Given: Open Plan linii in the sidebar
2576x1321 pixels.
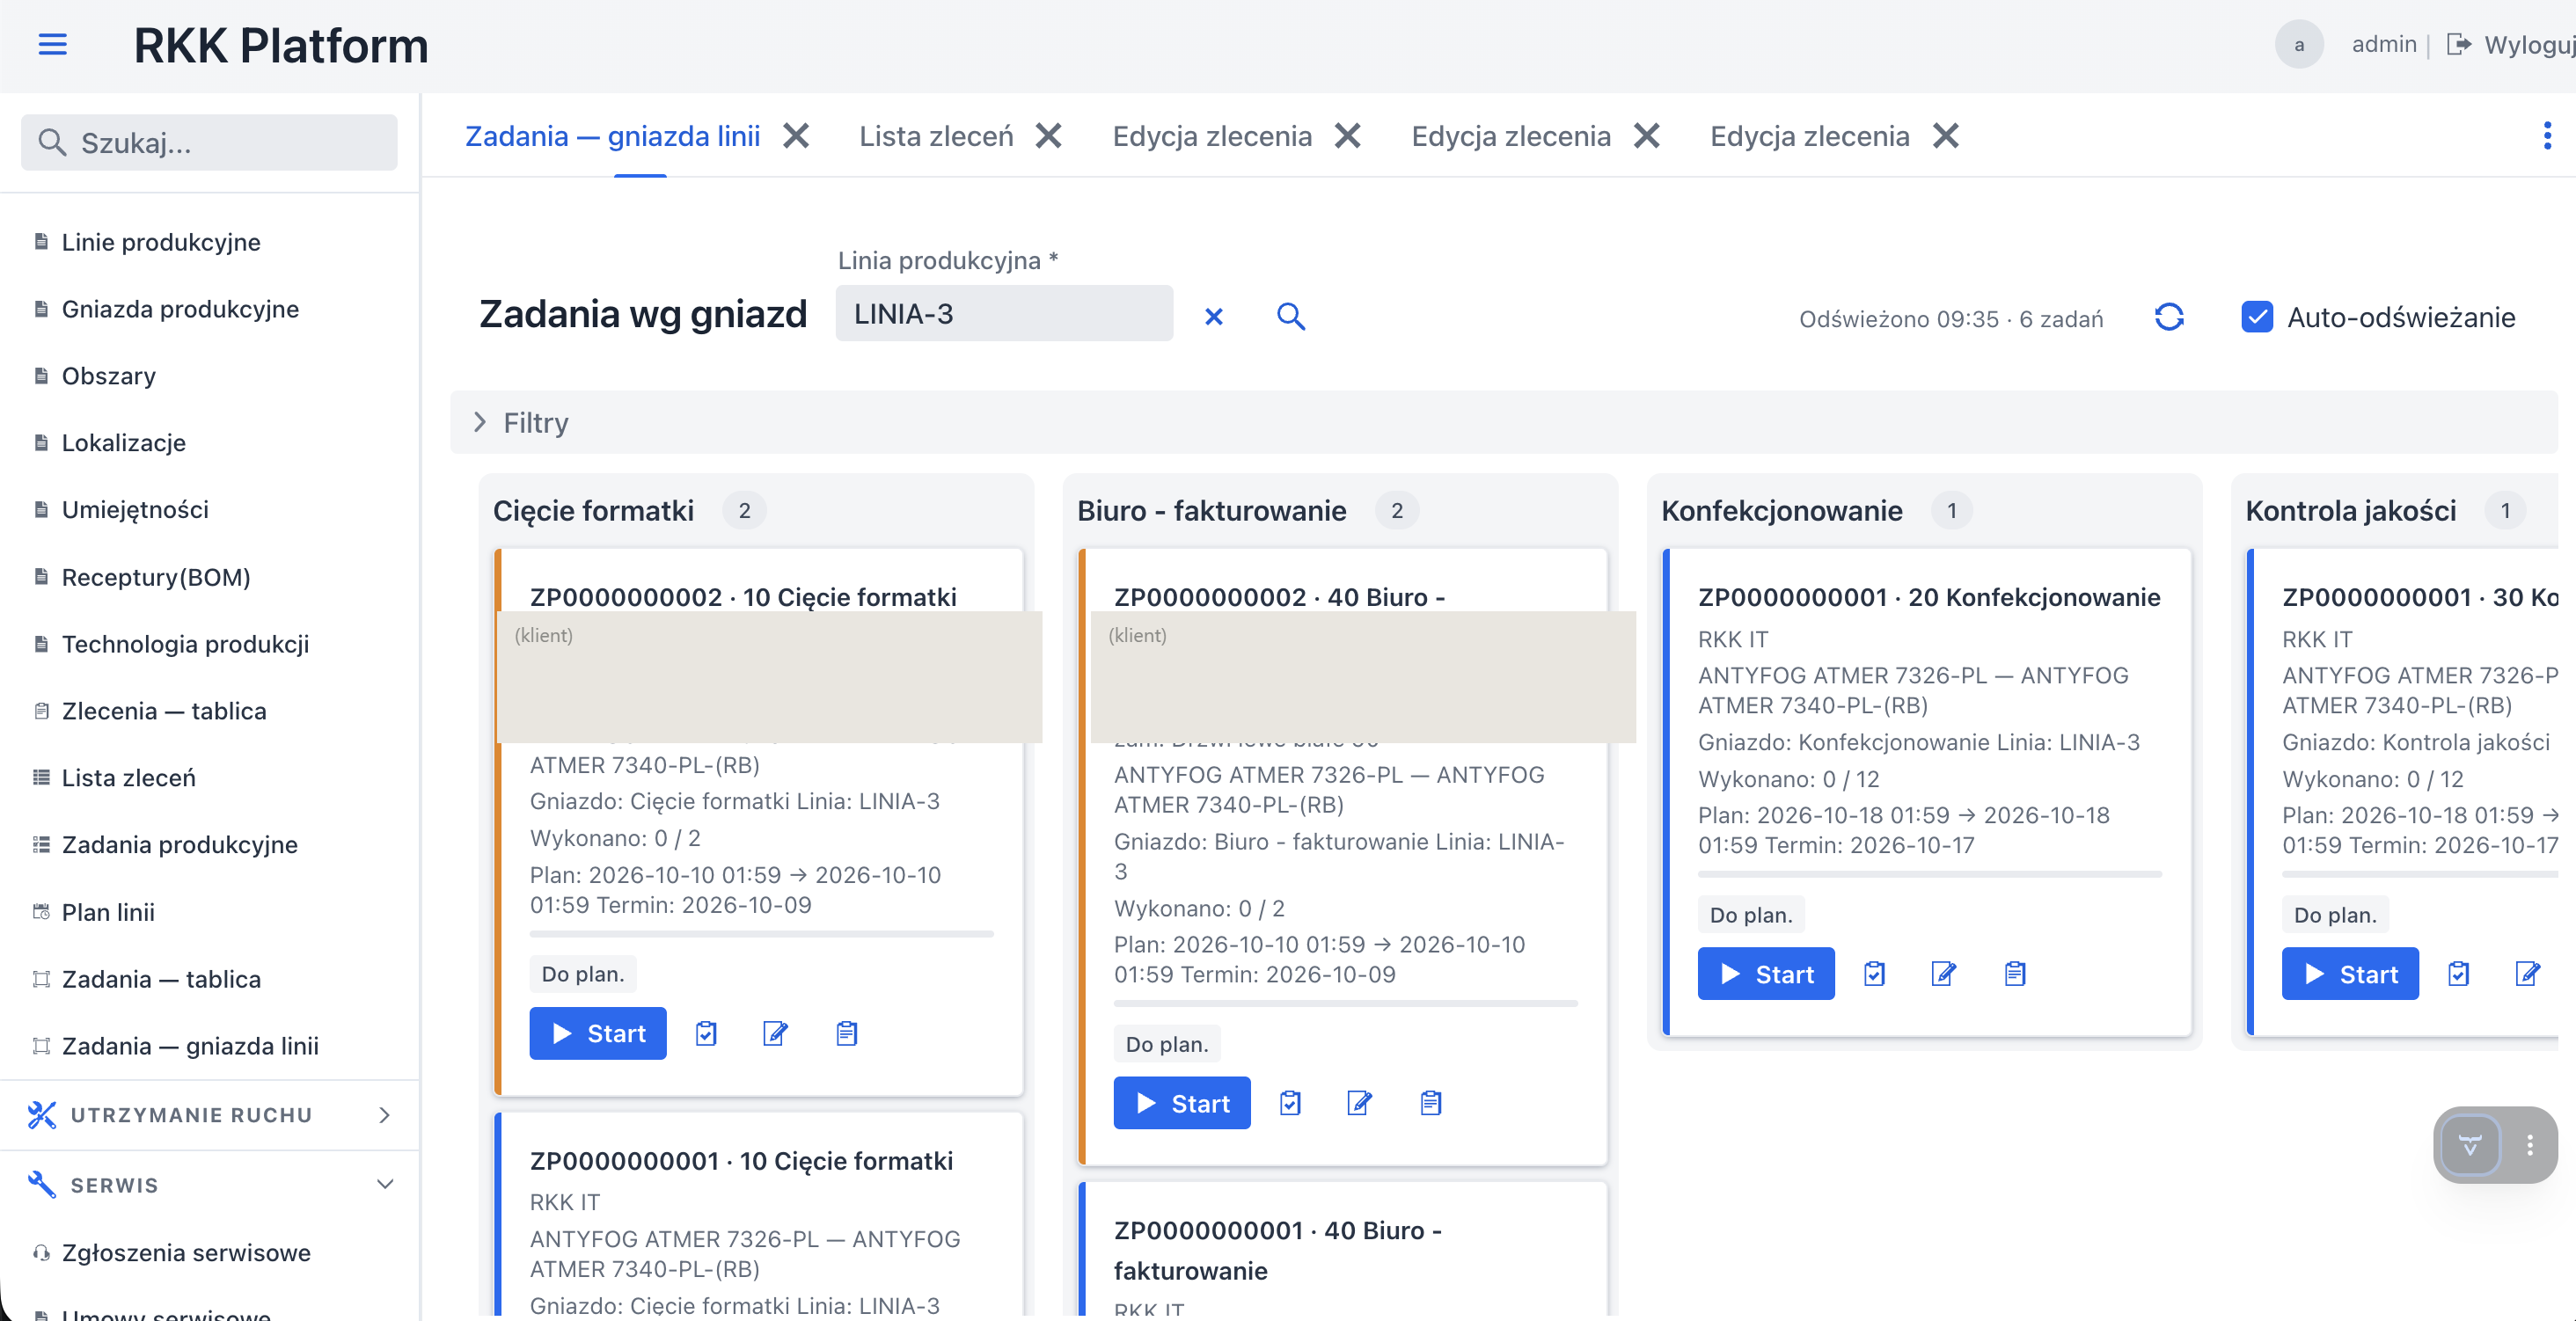Looking at the screenshot, I should coord(107,912).
